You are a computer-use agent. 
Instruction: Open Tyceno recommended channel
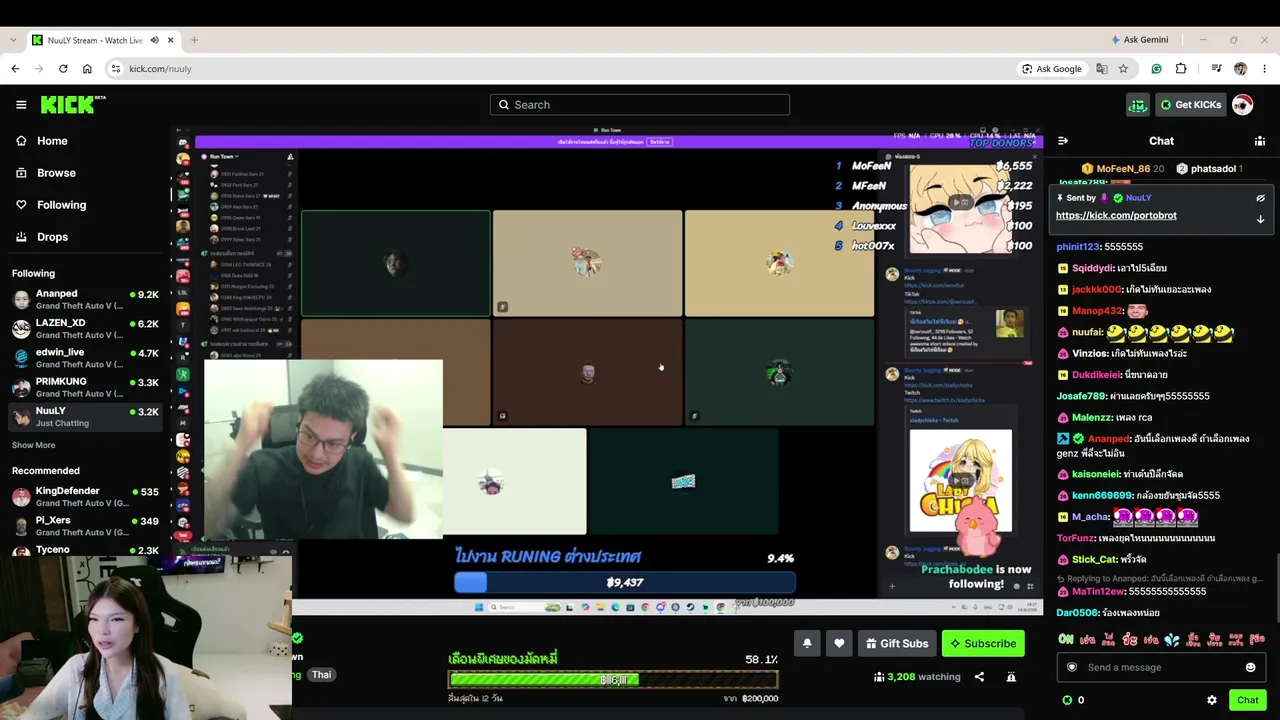click(85, 550)
